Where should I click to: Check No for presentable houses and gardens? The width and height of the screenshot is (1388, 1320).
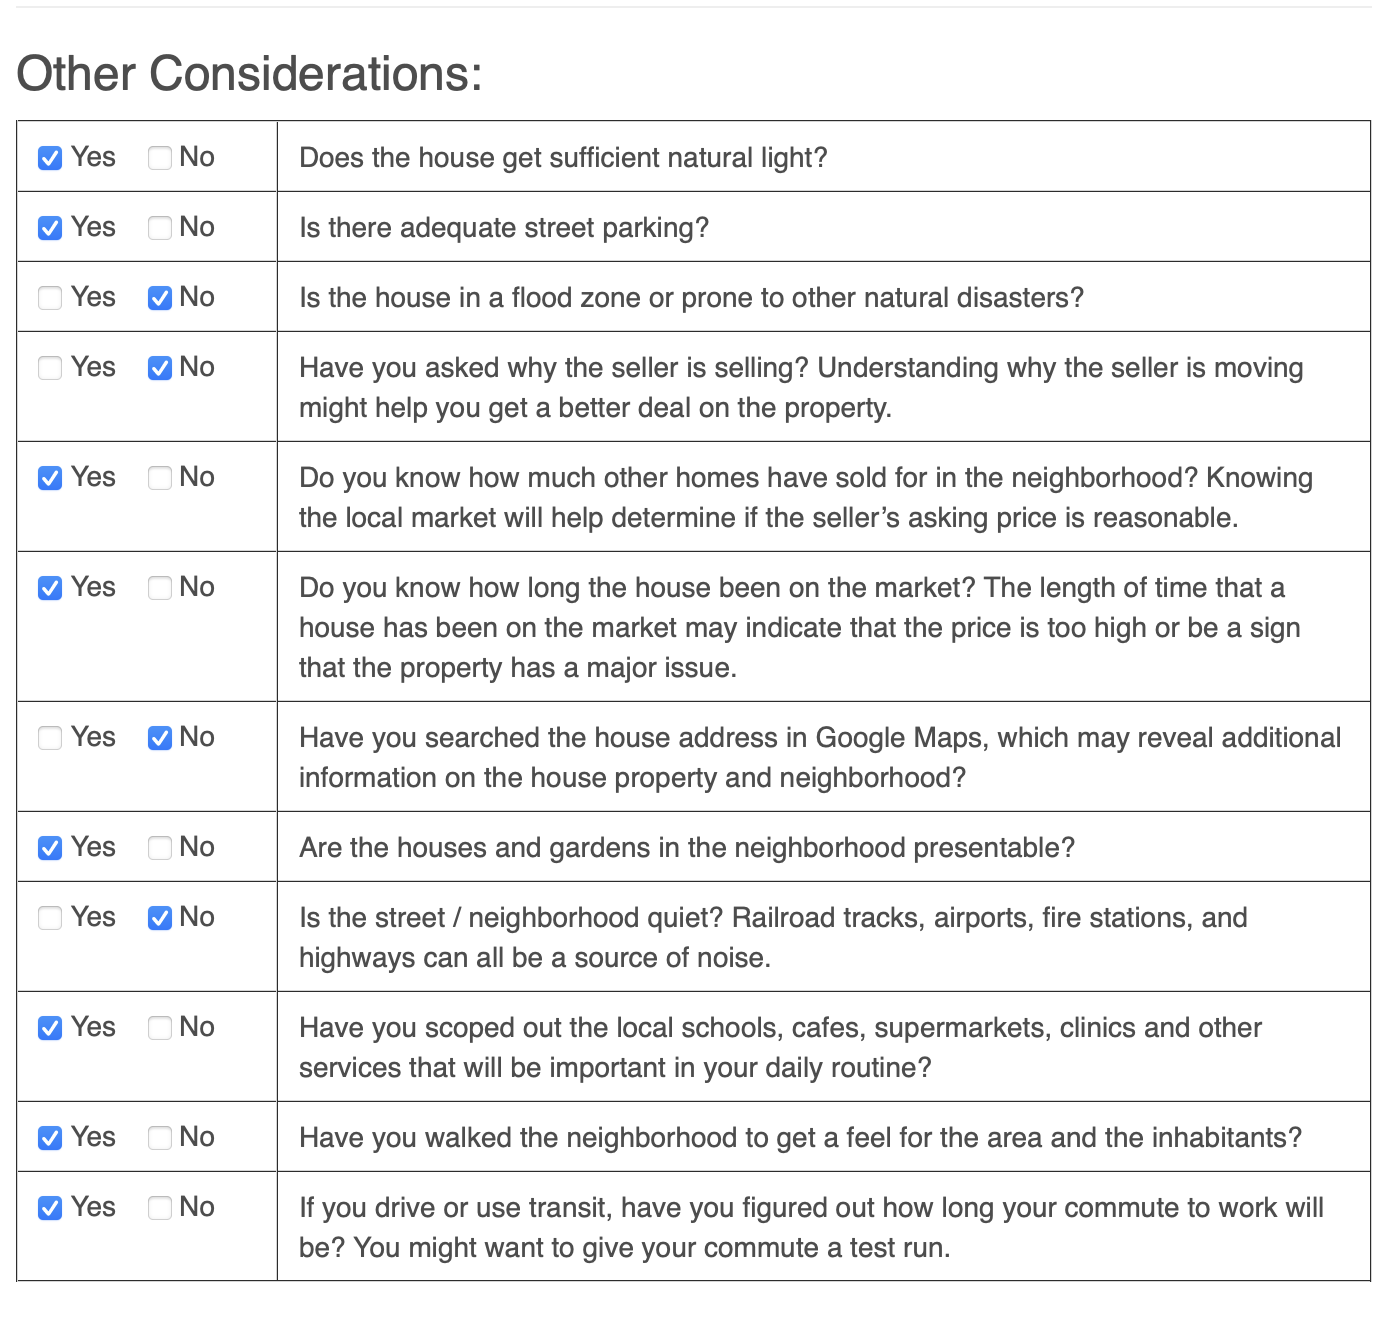coord(160,848)
